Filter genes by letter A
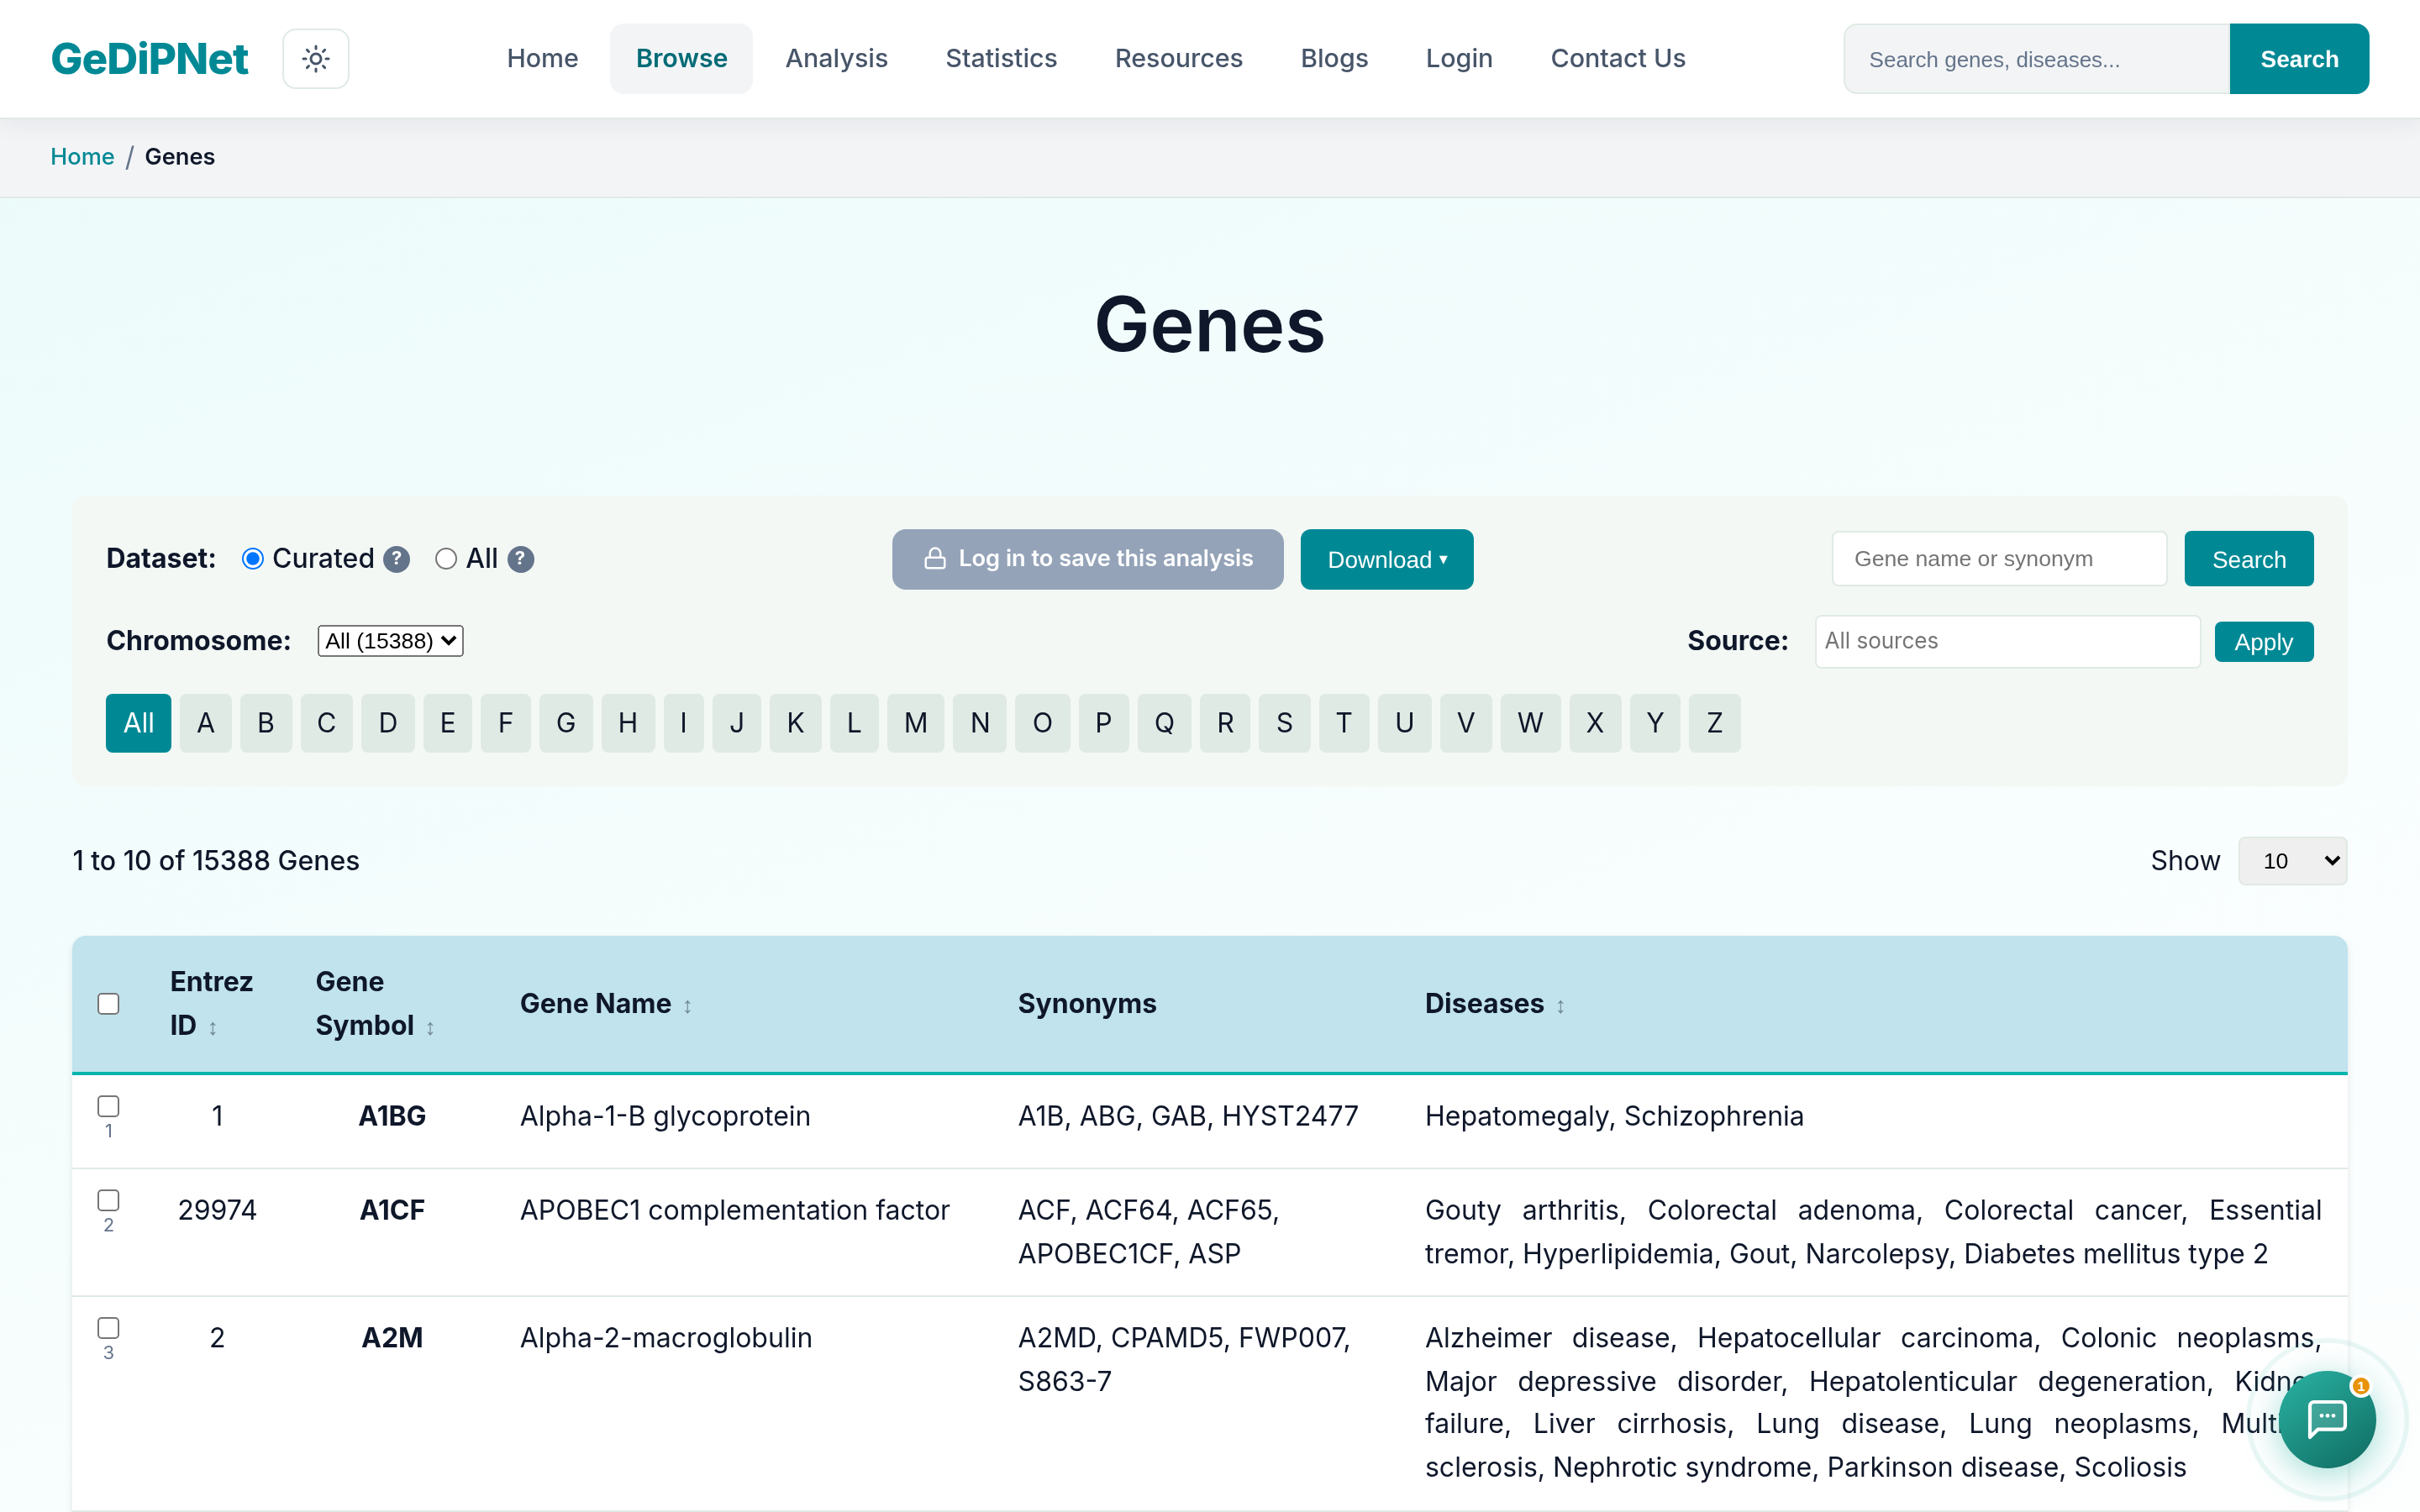 tap(206, 723)
